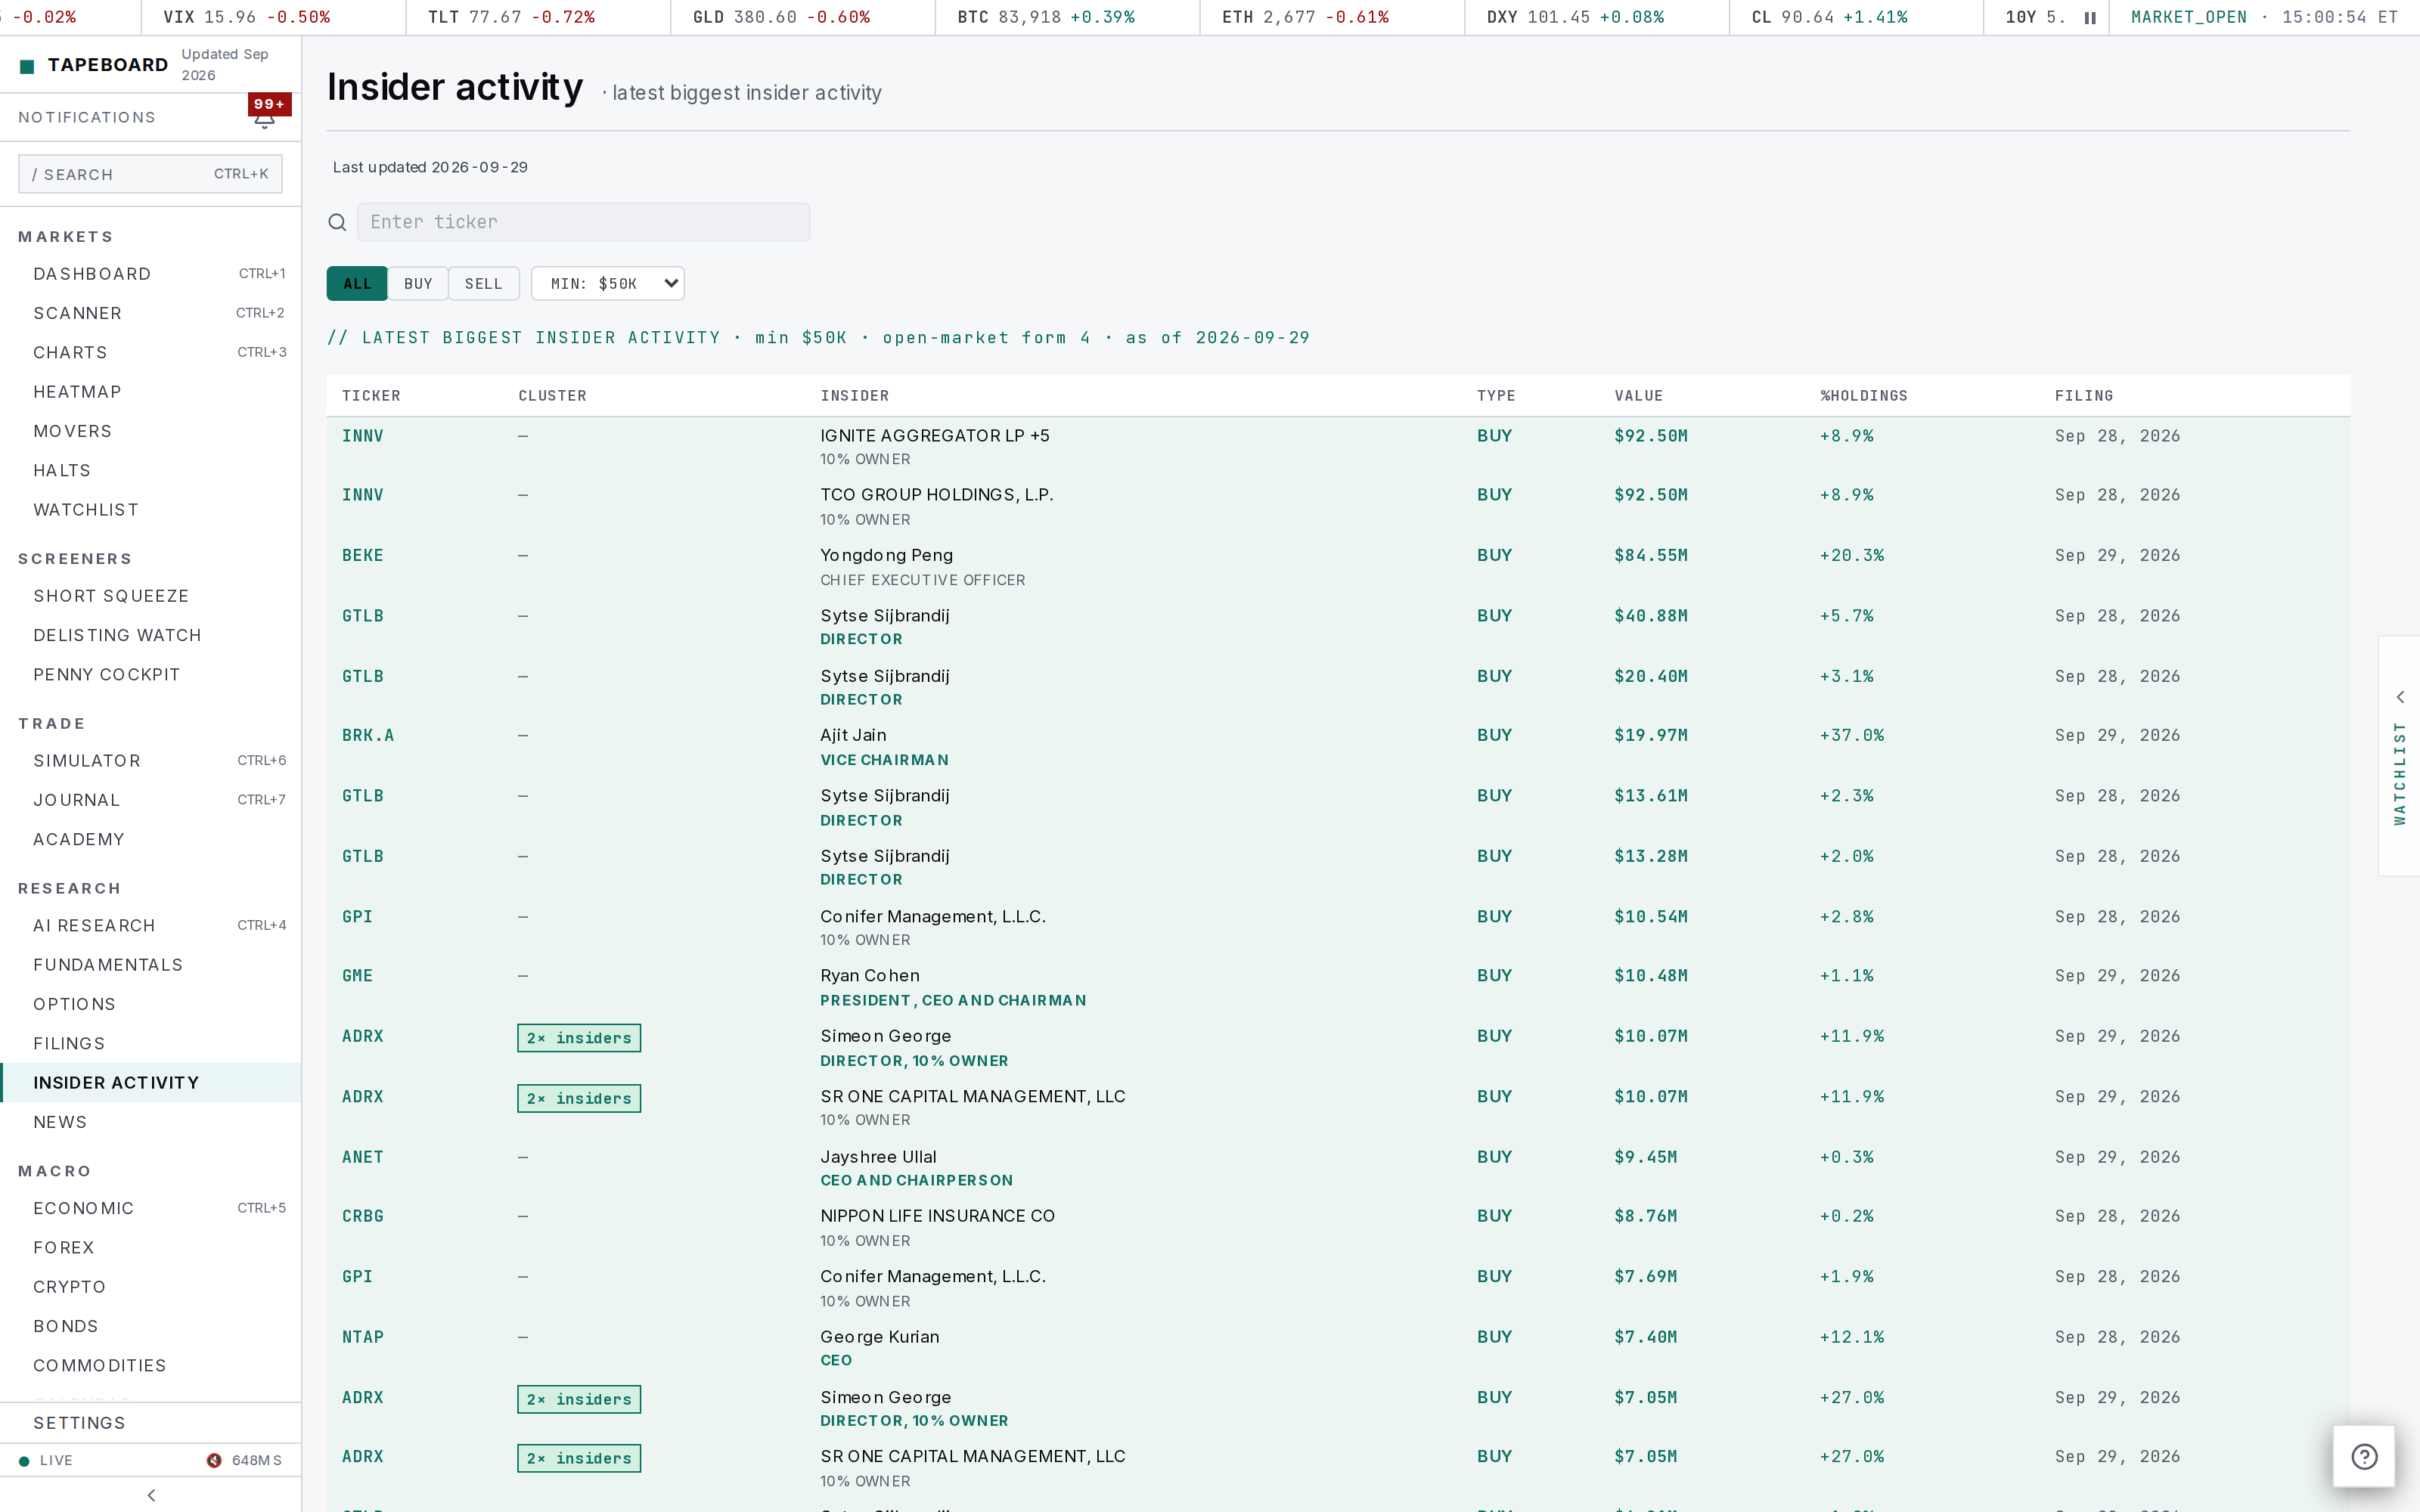Open the MIN: $50K dropdown
This screenshot has height=1512, width=2420.
[x=608, y=284]
